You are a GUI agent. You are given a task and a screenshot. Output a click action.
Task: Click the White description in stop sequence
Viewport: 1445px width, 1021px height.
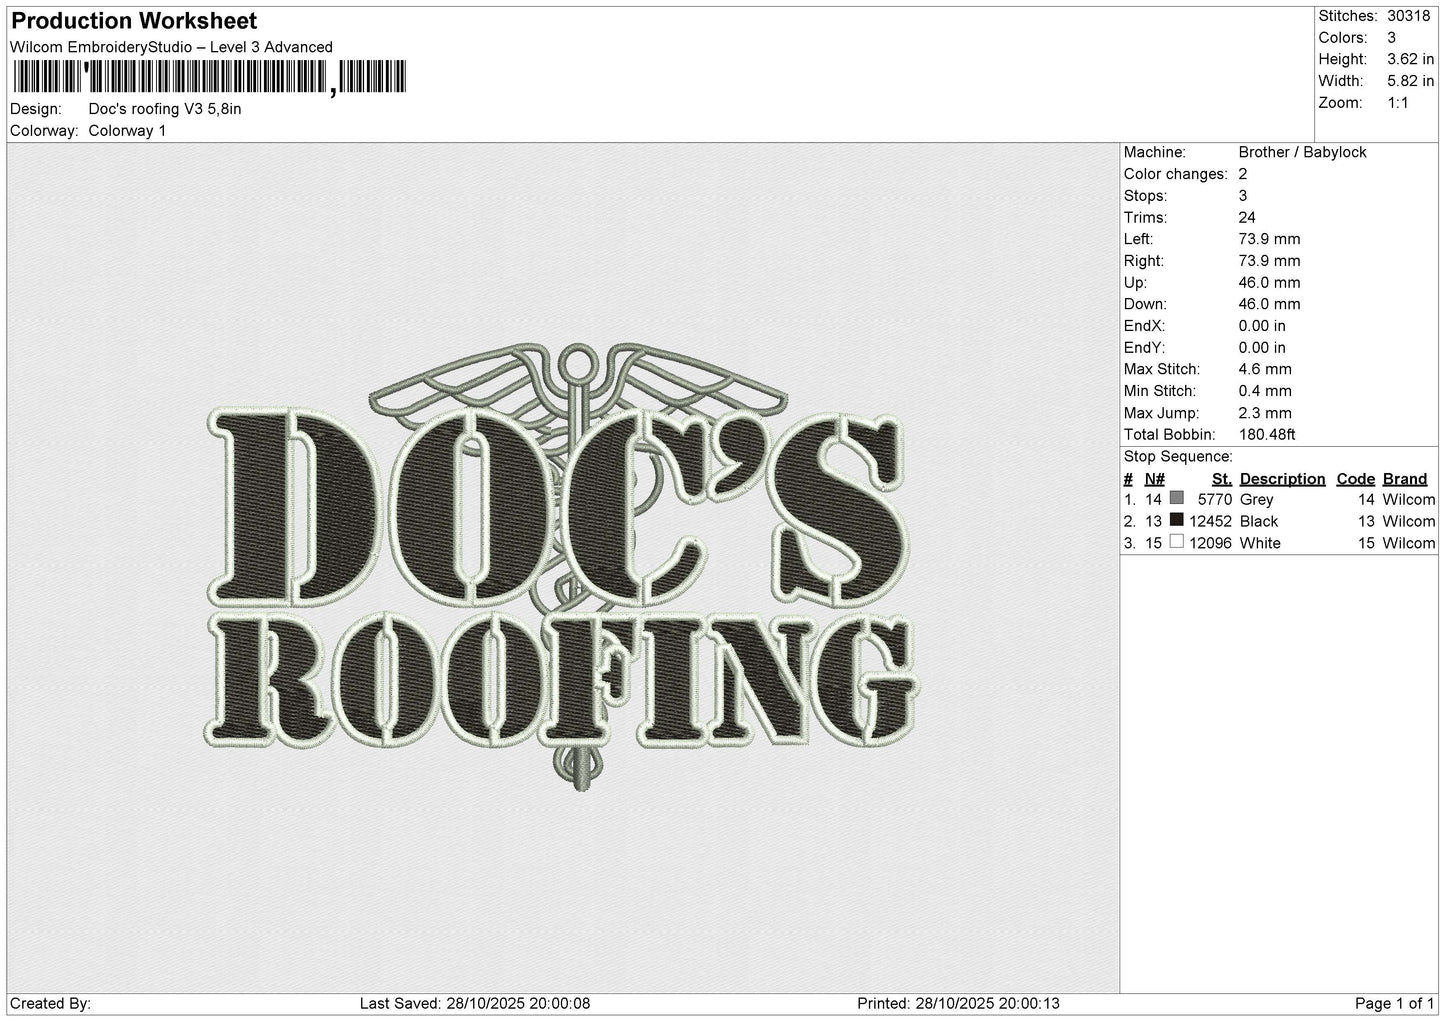1260,543
